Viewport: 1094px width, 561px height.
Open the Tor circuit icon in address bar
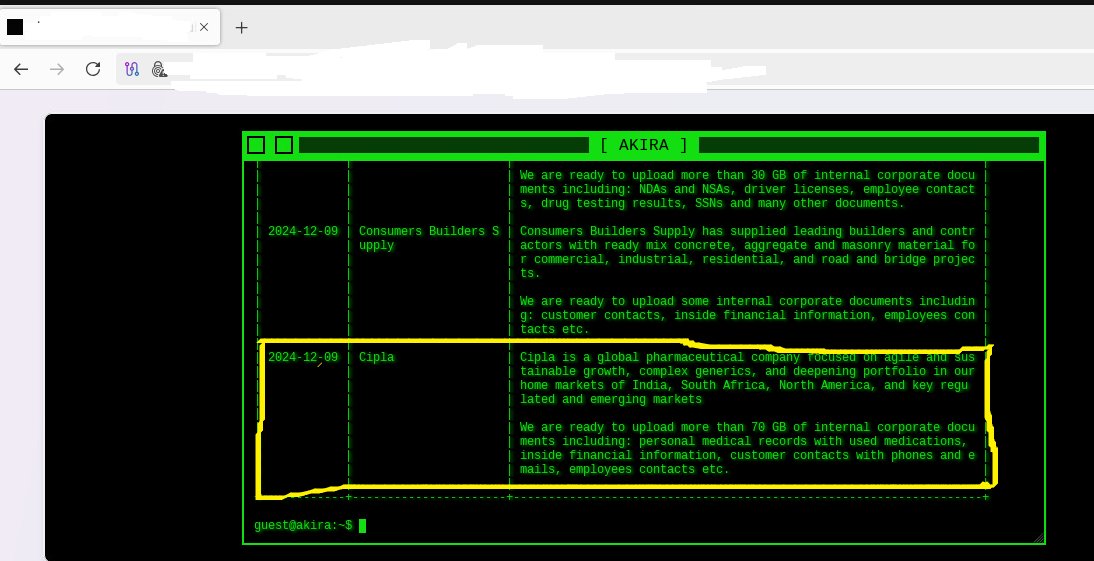point(132,69)
